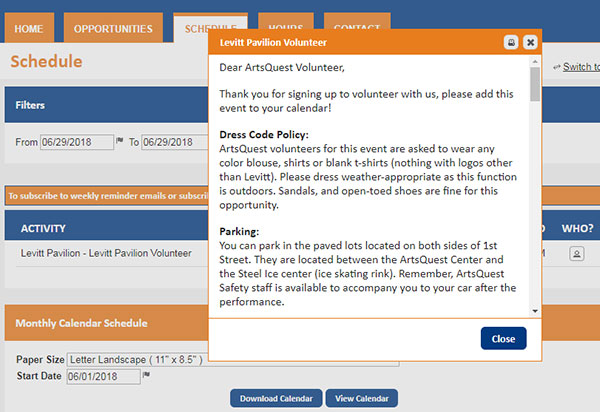Click the print icon in dialog header
Screen dimensions: 600x412
[x=511, y=42]
